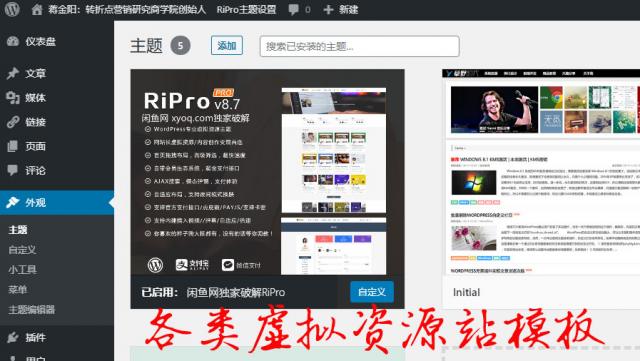This screenshot has height=361, width=640.
Task: Open 小工具 submenu link
Action: [22, 270]
